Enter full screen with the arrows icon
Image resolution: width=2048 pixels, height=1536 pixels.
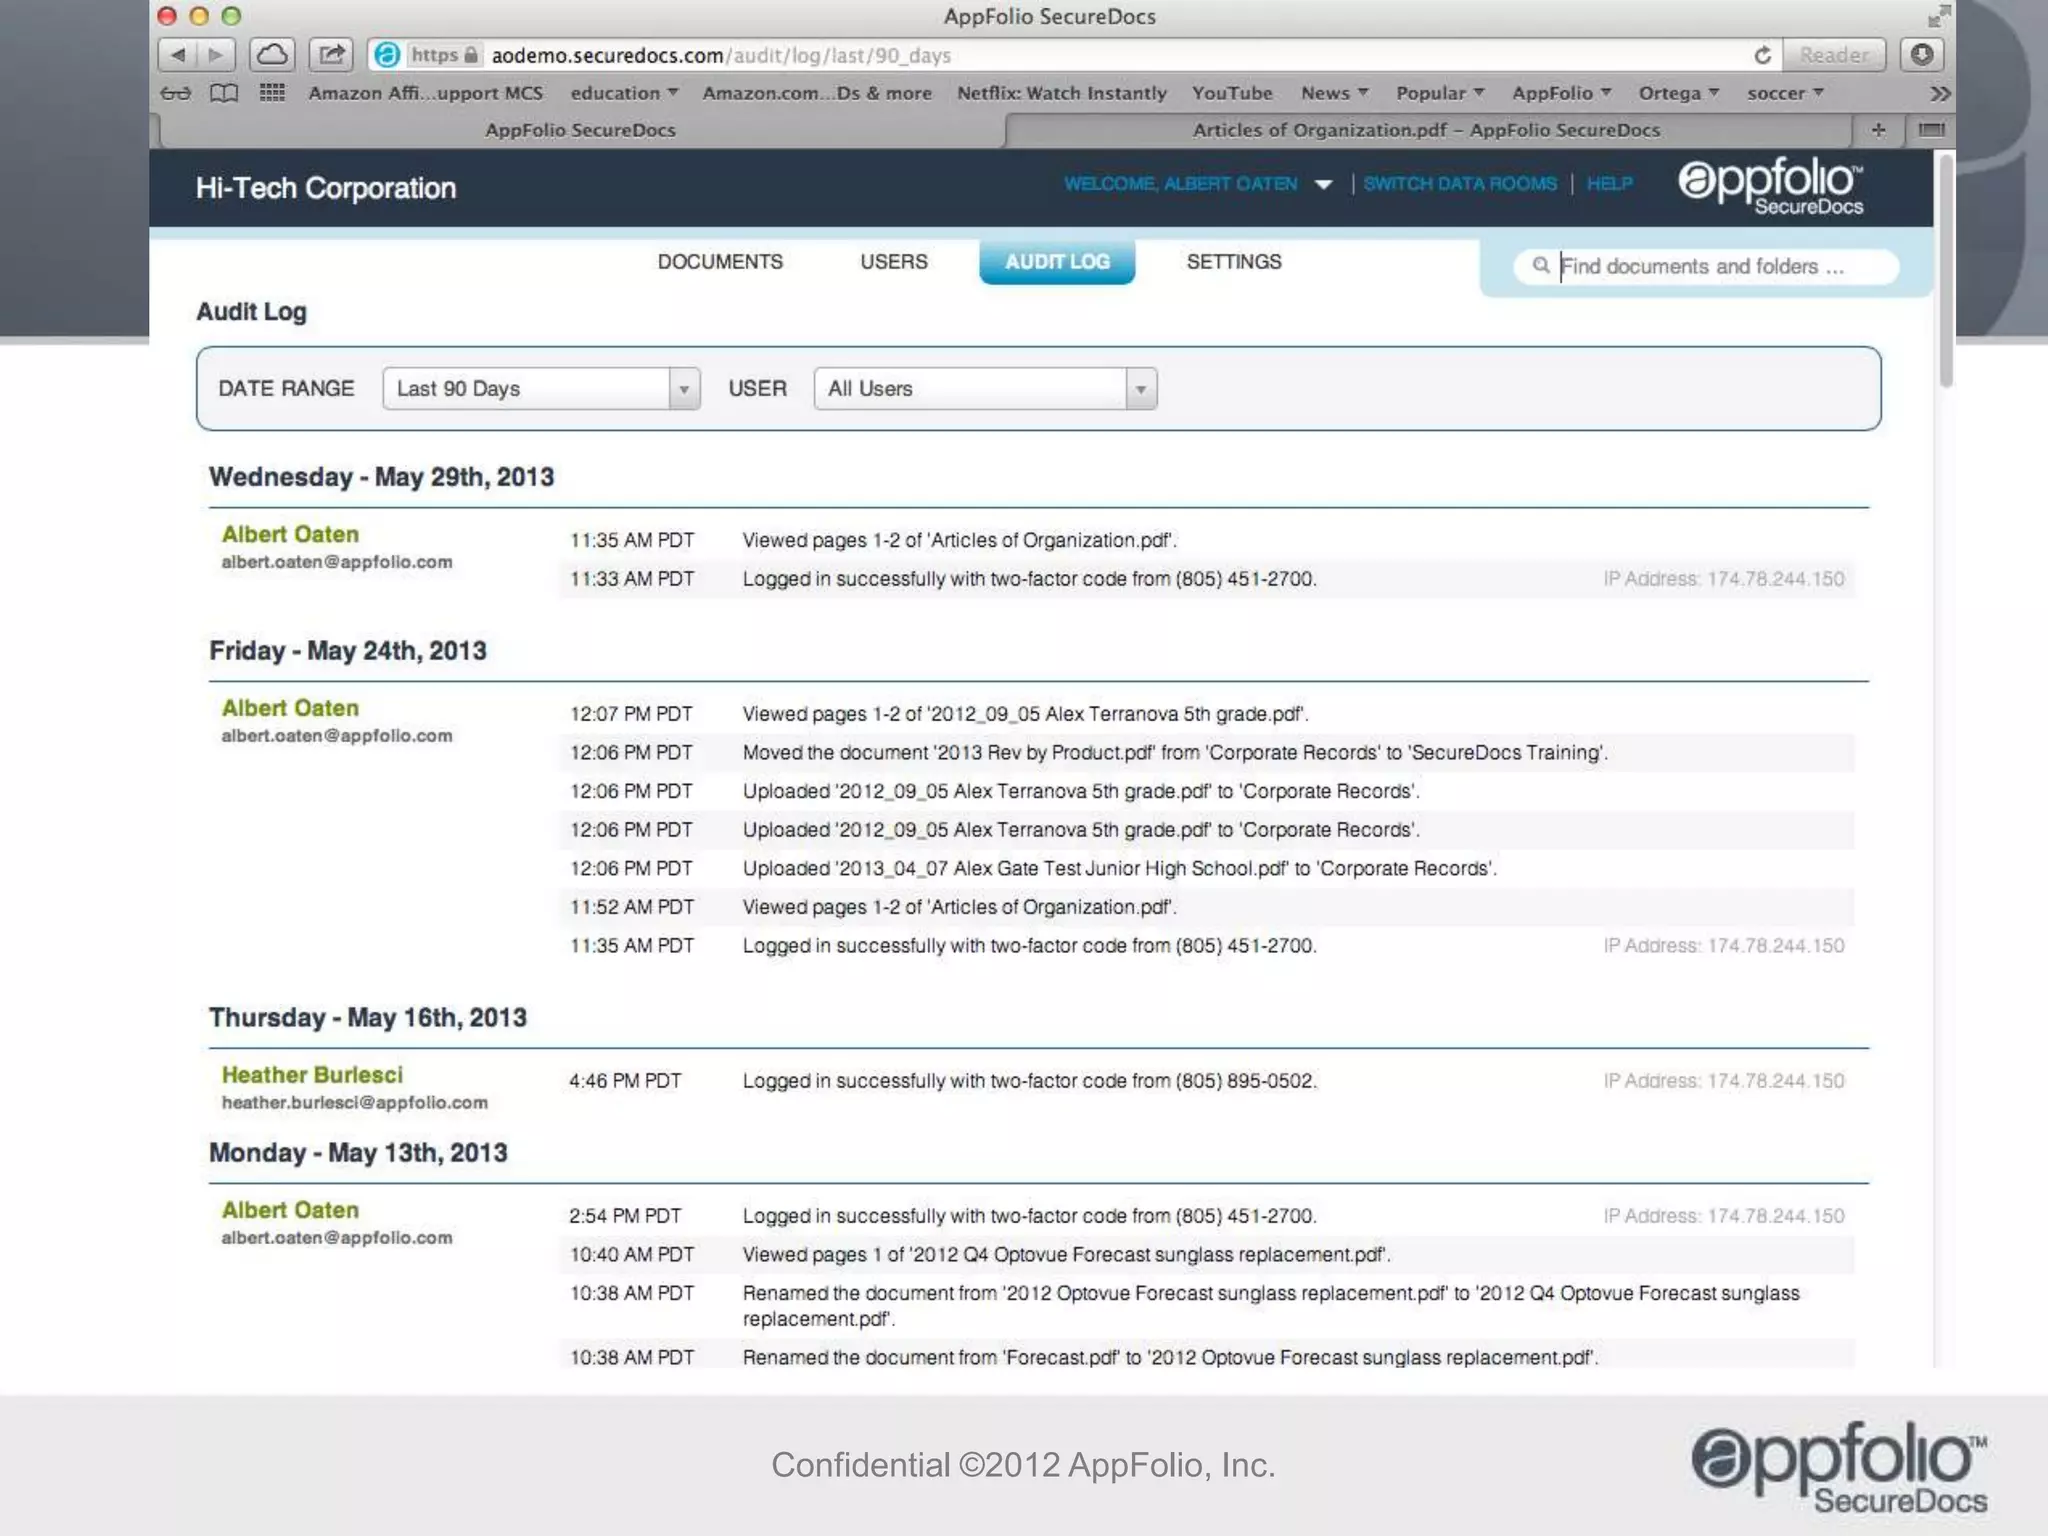pos(1938,16)
